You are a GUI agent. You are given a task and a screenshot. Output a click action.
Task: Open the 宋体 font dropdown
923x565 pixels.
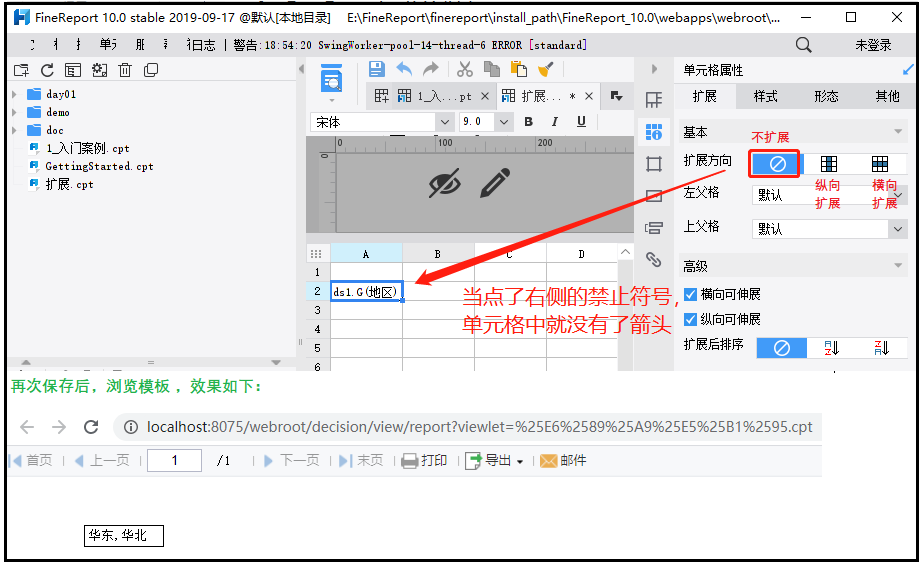click(x=444, y=122)
